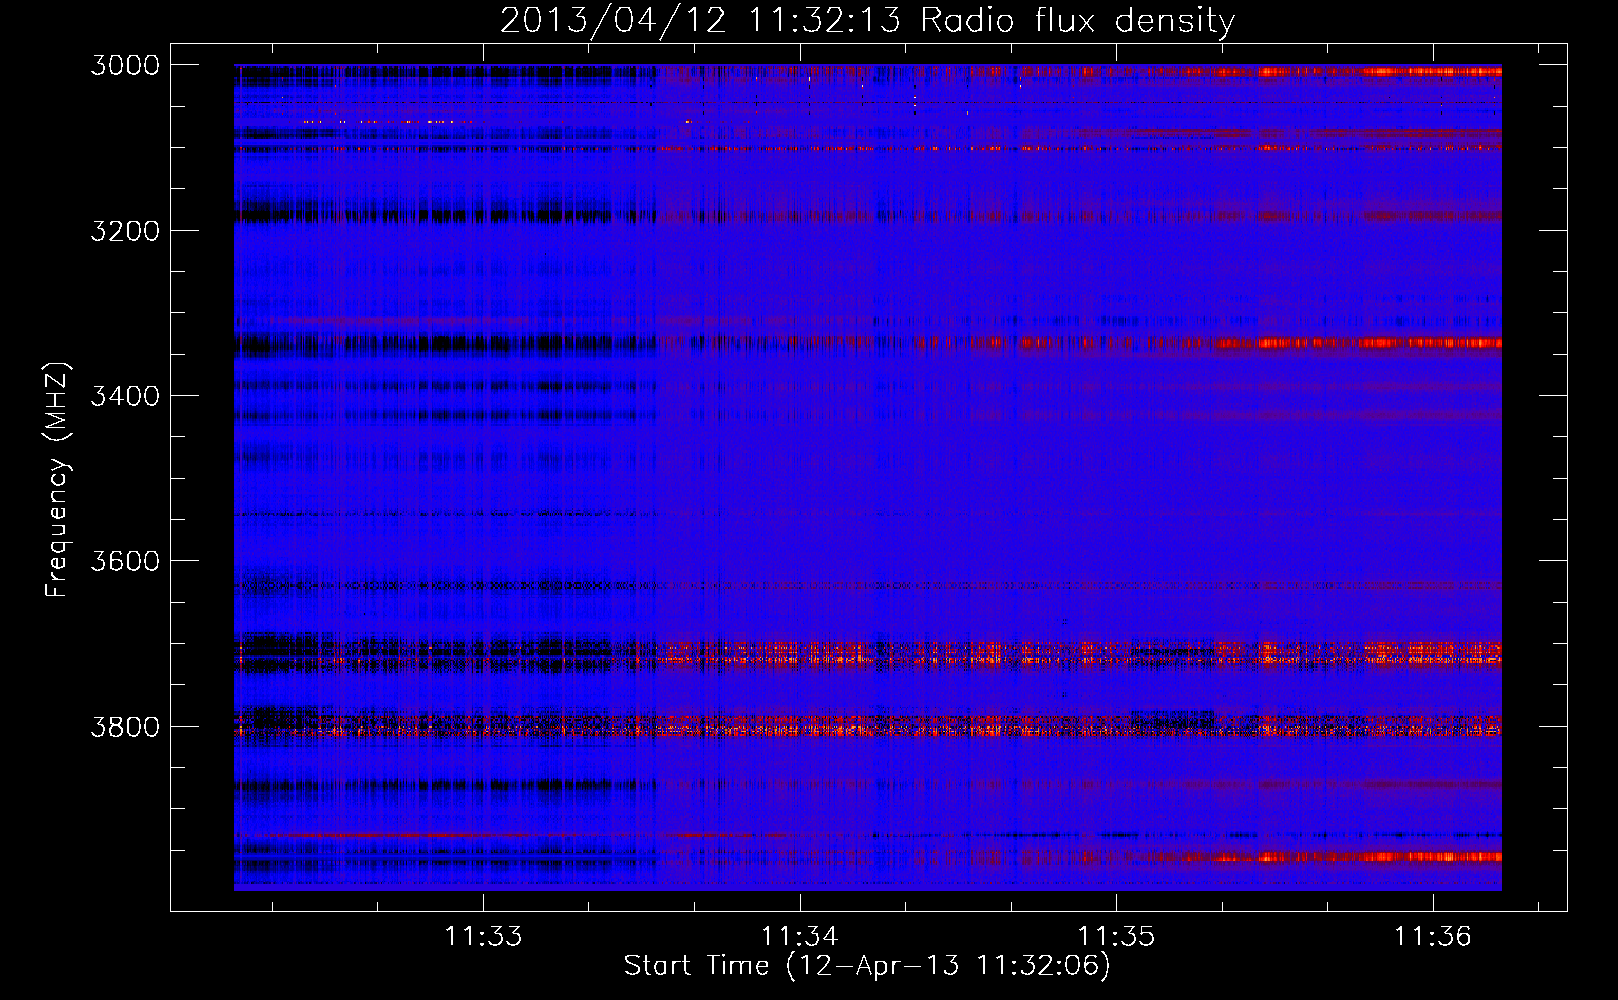This screenshot has width=1618, height=1000.
Task: Click the 11:33 time tick label
Action: 484,936
